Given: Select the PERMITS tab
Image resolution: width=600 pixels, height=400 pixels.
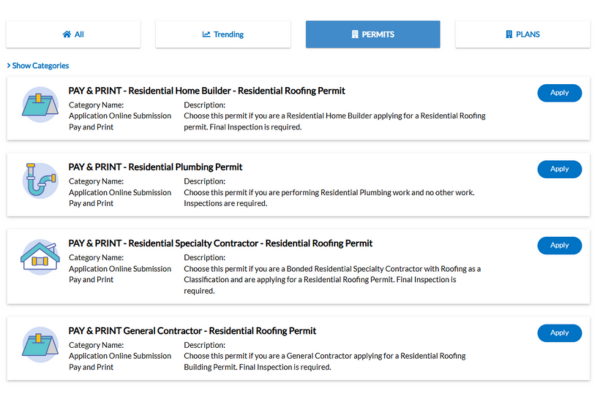Looking at the screenshot, I should 373,34.
